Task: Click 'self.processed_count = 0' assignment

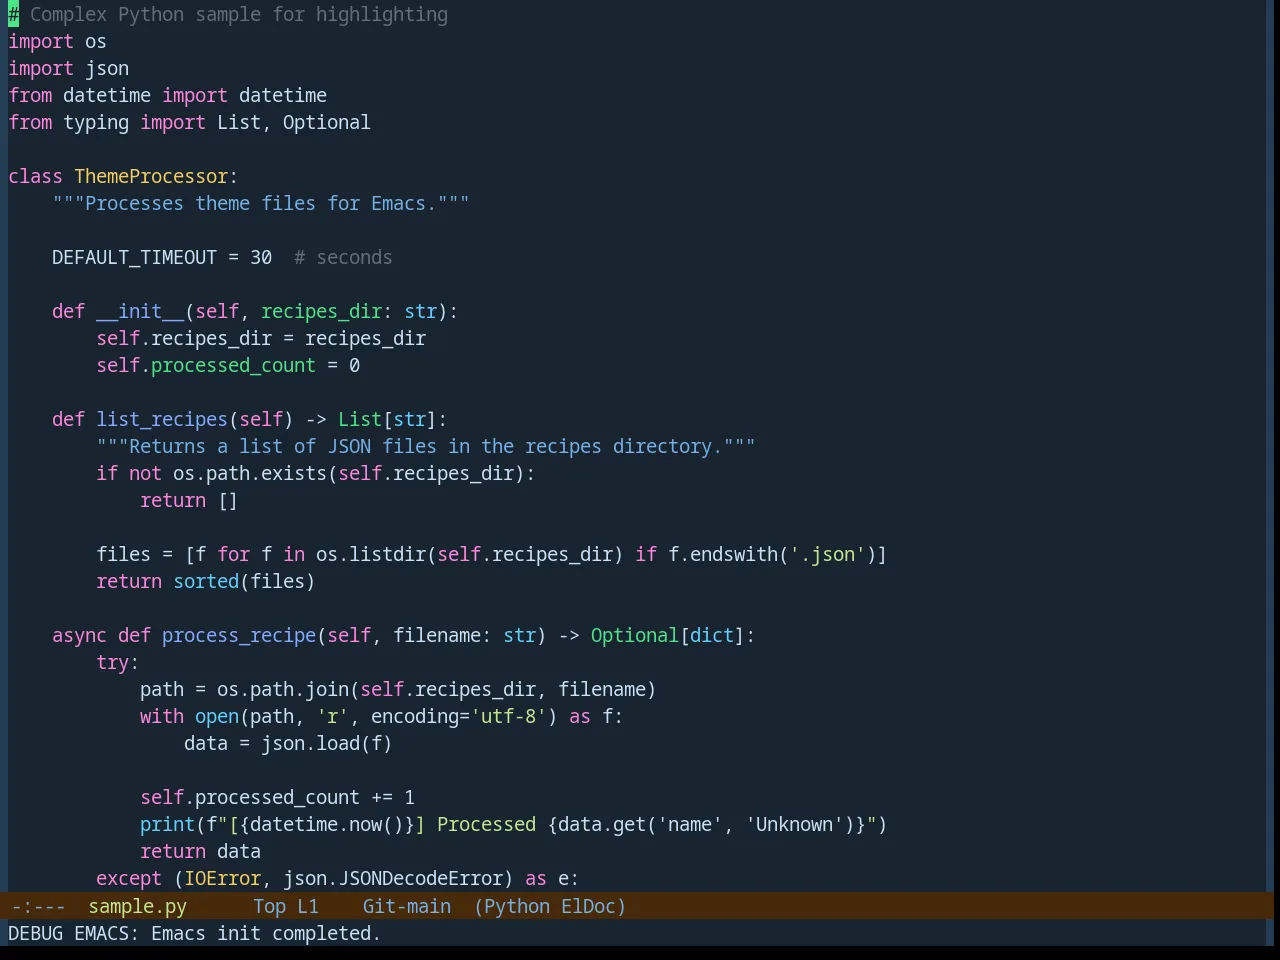Action: tap(228, 365)
